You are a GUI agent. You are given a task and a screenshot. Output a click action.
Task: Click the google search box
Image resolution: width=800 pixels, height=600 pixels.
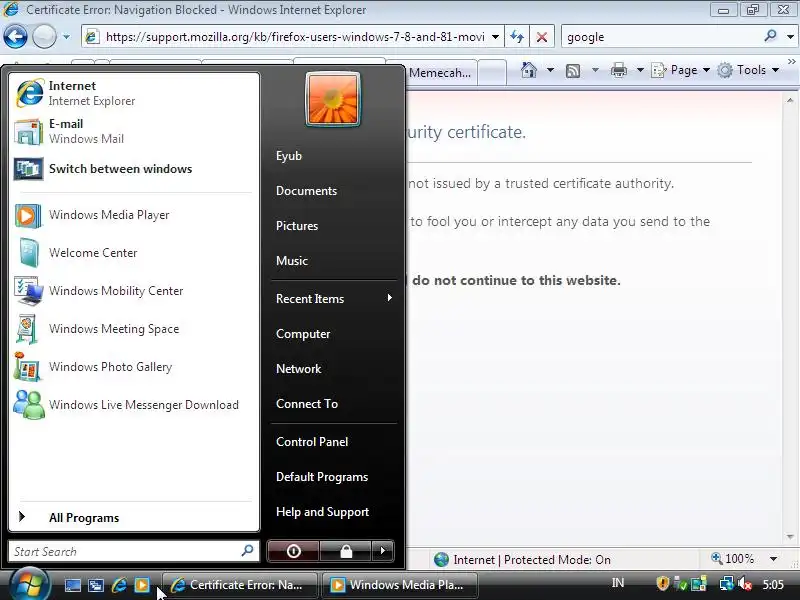661,37
